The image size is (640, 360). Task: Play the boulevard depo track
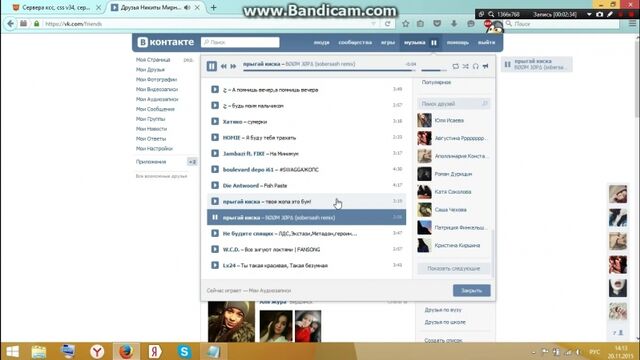click(x=215, y=169)
